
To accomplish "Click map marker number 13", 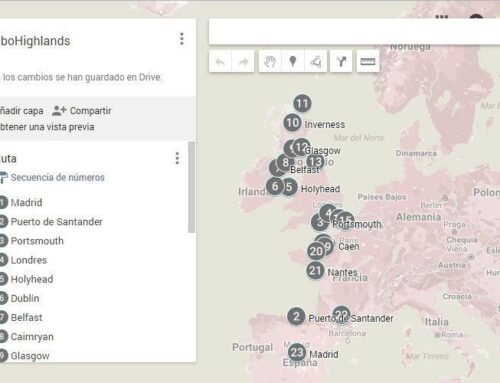I will [x=315, y=162].
